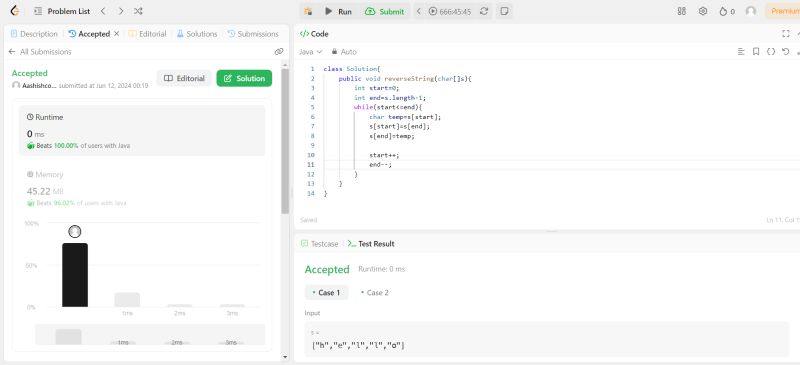The image size is (800, 365).
Task: Switch to the Test Result tab
Action: (371, 244)
